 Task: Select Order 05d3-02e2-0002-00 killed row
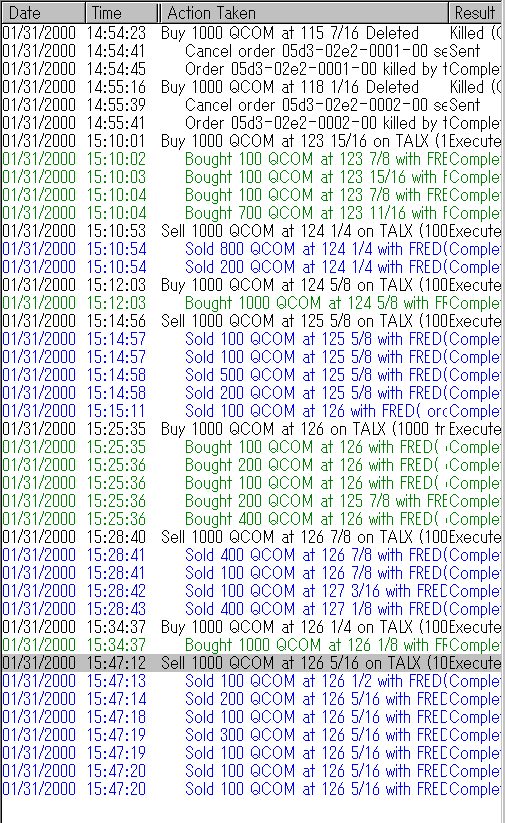[x=252, y=123]
